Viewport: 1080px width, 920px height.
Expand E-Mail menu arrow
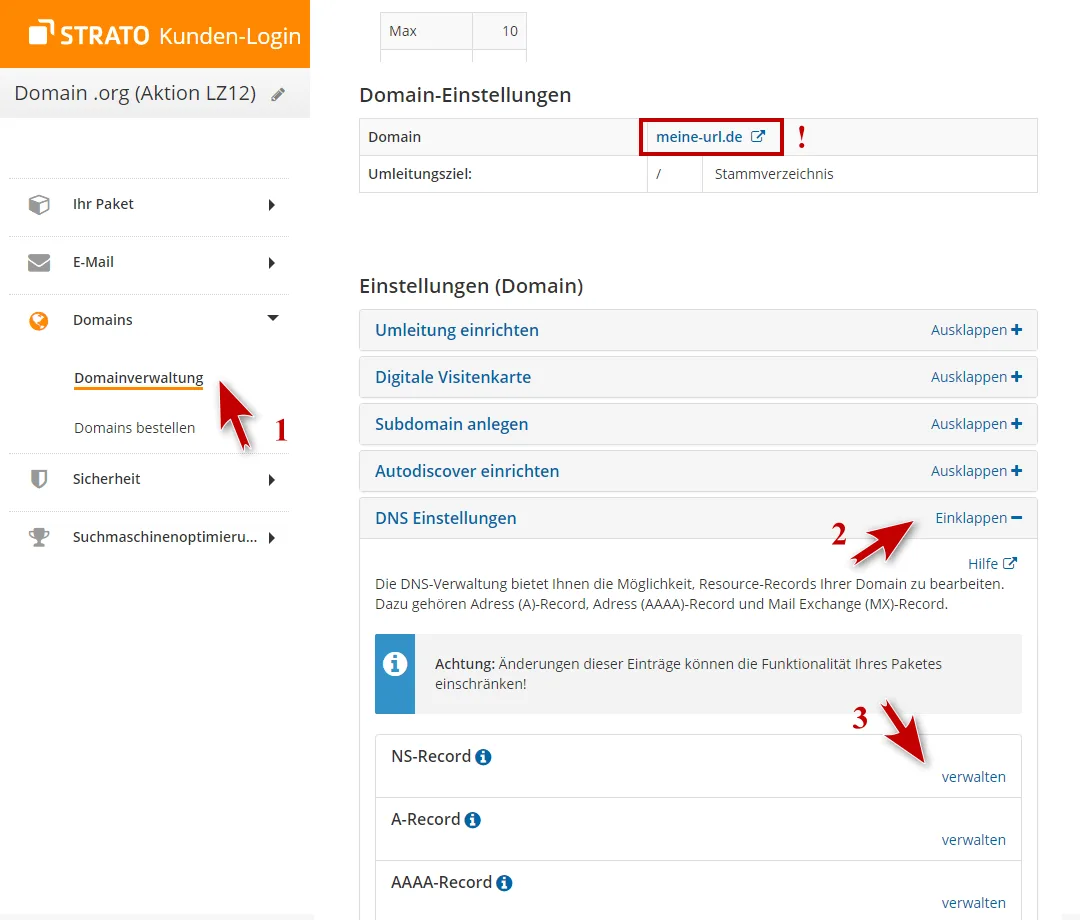(271, 262)
